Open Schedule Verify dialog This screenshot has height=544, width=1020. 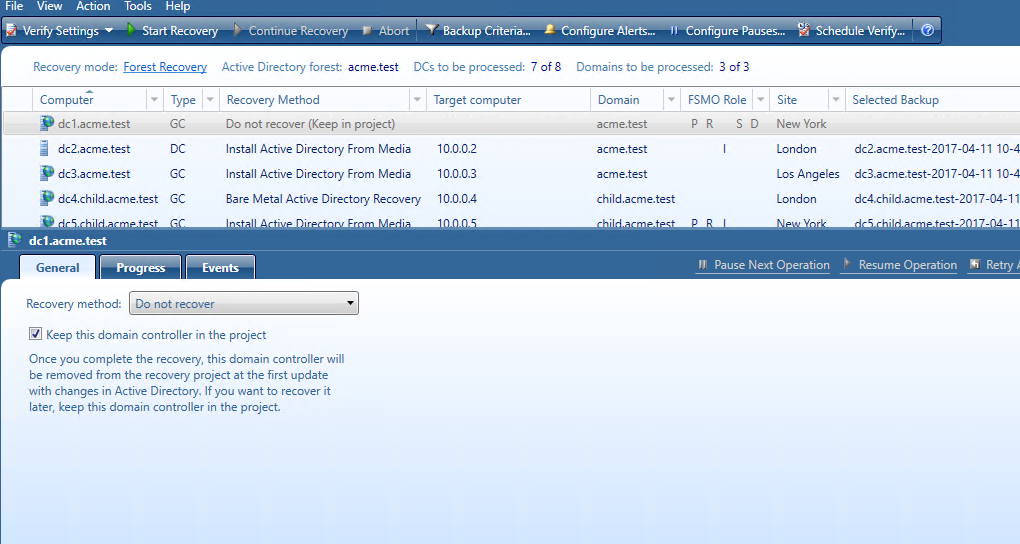(860, 31)
